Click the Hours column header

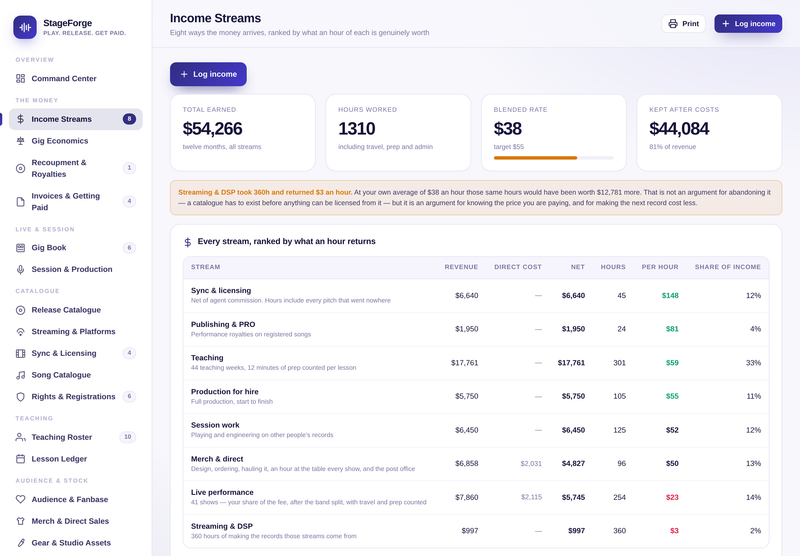[x=613, y=267]
